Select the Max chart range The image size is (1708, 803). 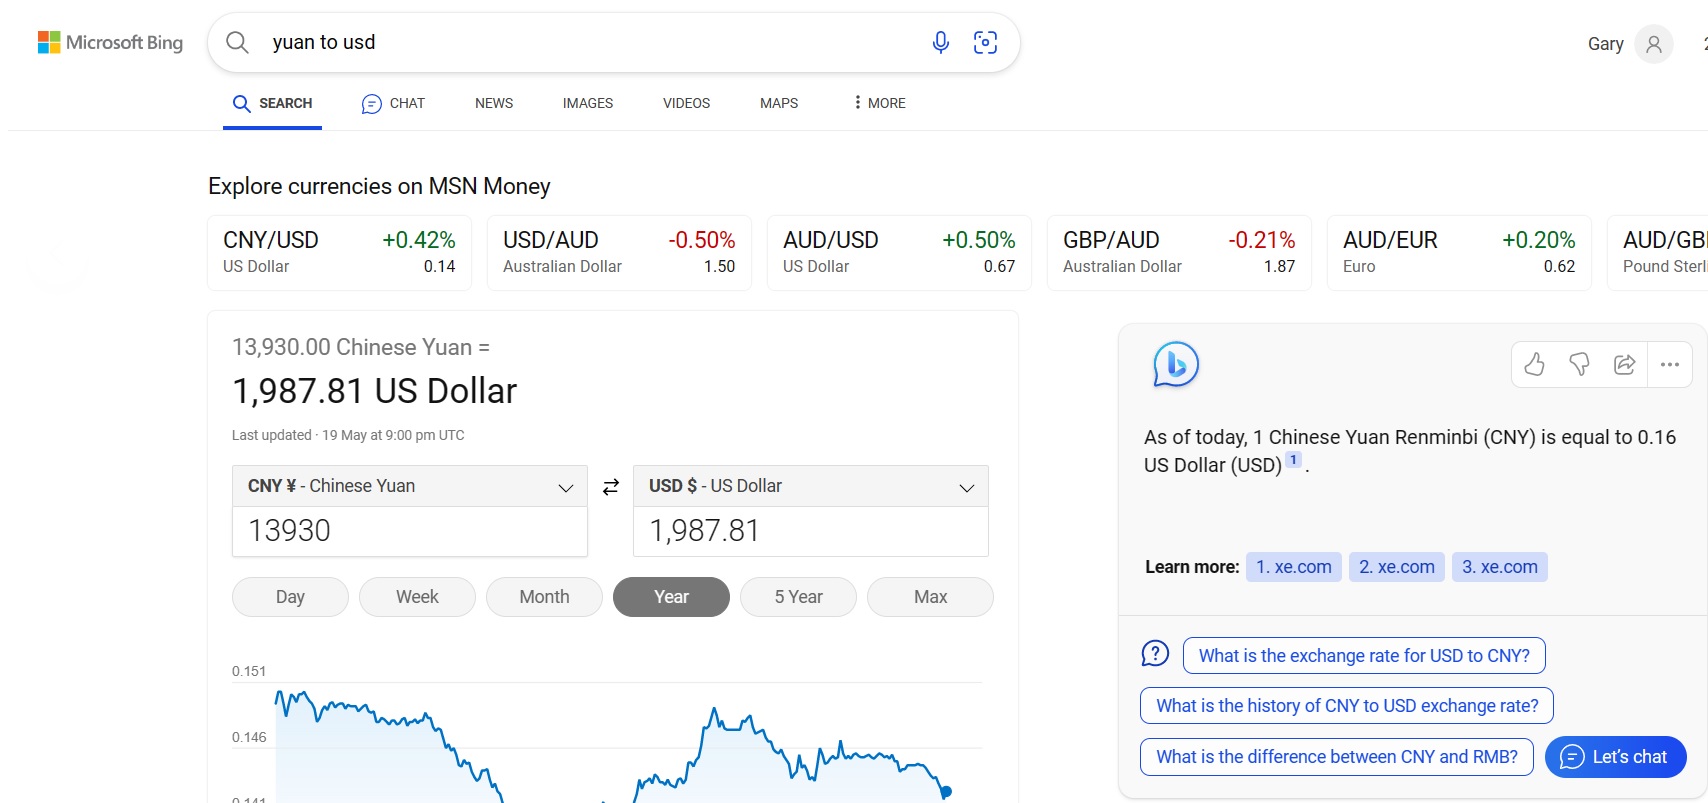(930, 597)
